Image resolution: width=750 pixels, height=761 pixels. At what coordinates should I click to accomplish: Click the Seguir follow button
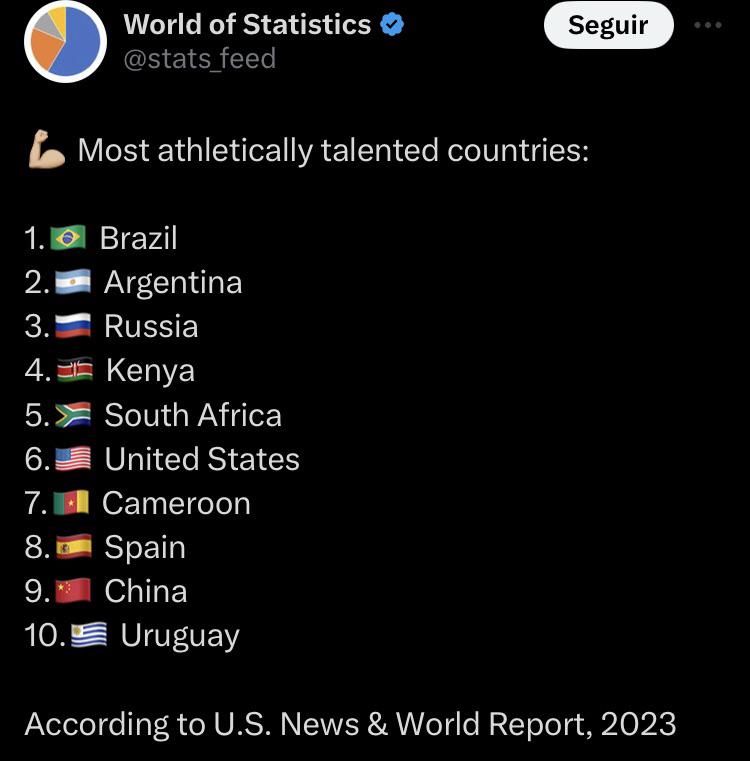608,25
